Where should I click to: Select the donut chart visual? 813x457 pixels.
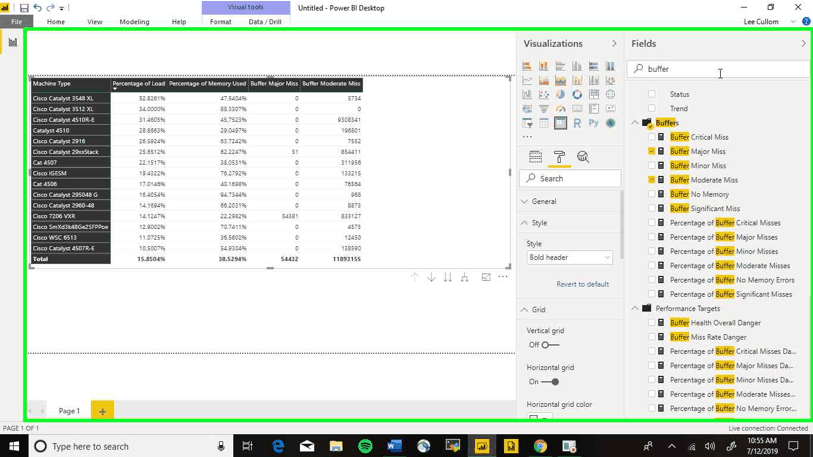click(577, 94)
